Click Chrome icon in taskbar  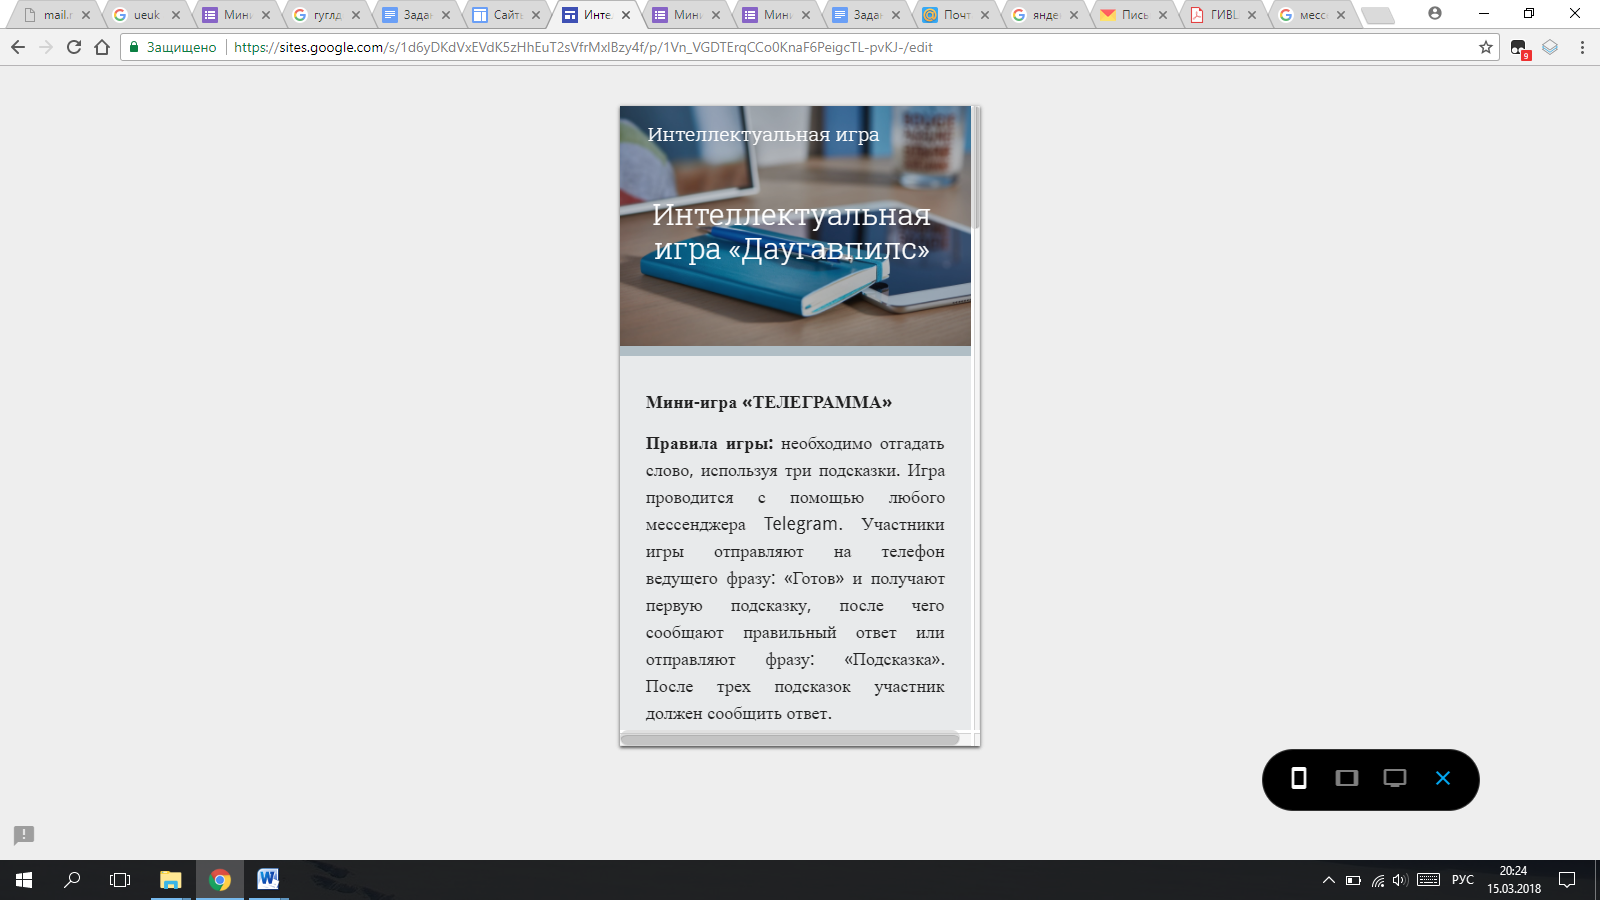tap(220, 880)
